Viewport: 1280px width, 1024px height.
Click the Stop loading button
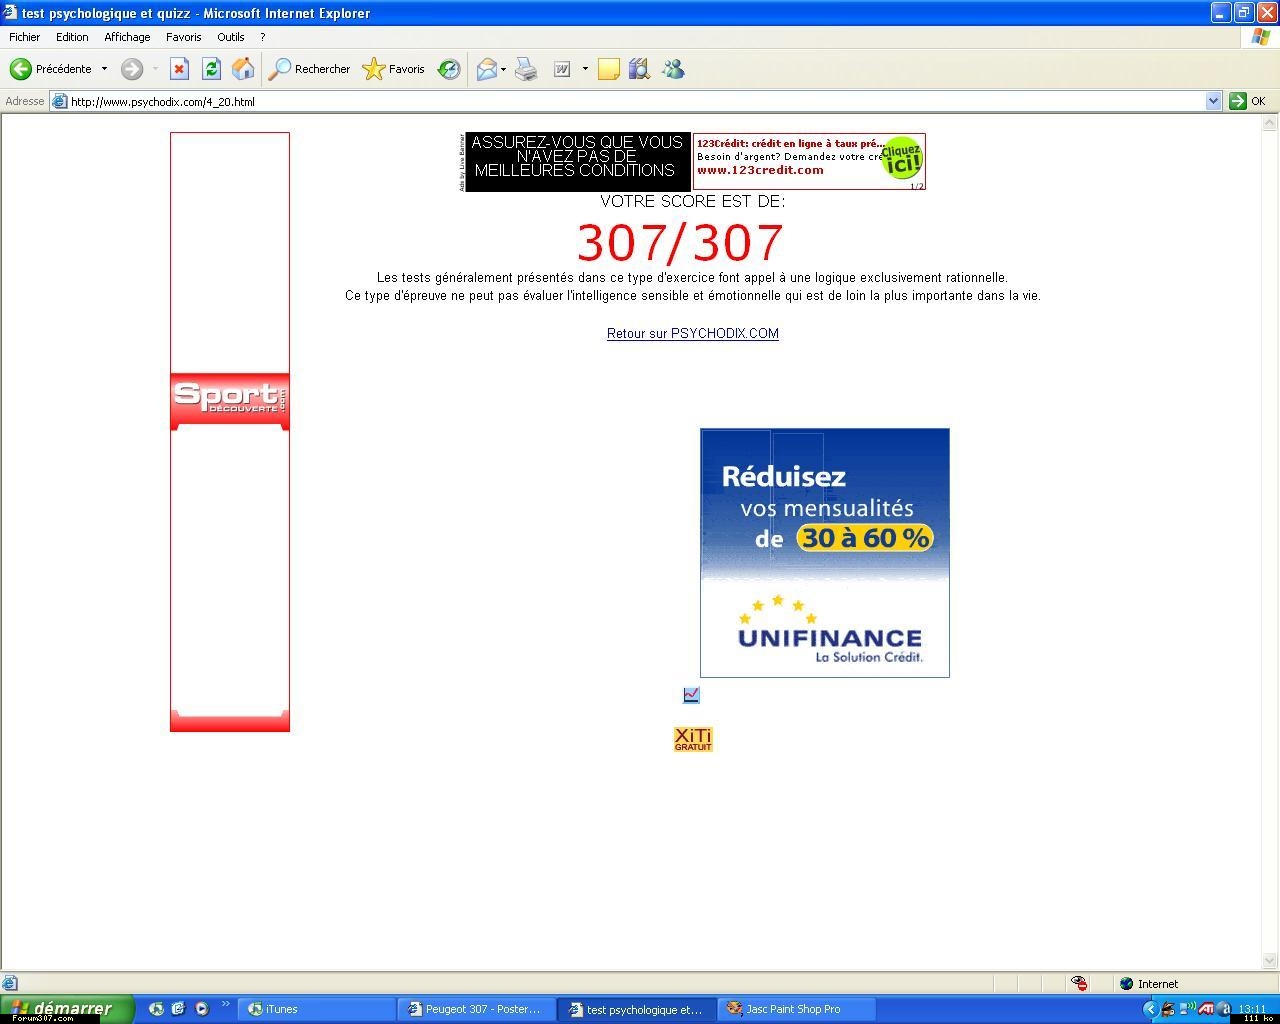(179, 69)
